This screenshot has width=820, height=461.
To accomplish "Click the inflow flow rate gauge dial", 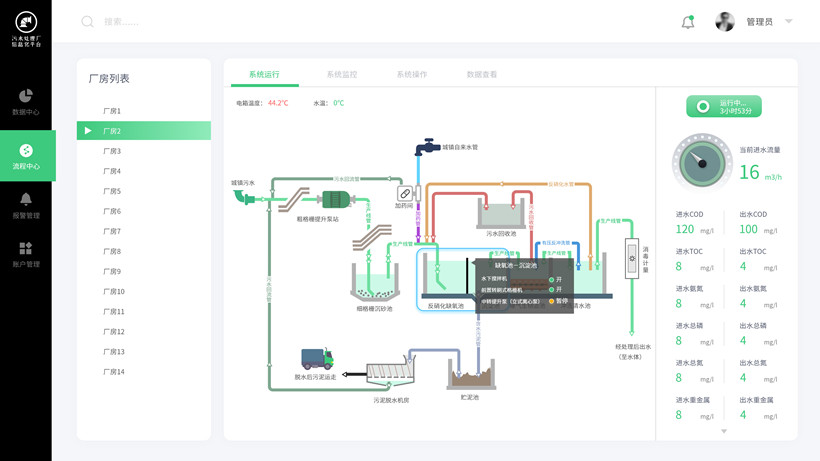I will click(x=702, y=163).
